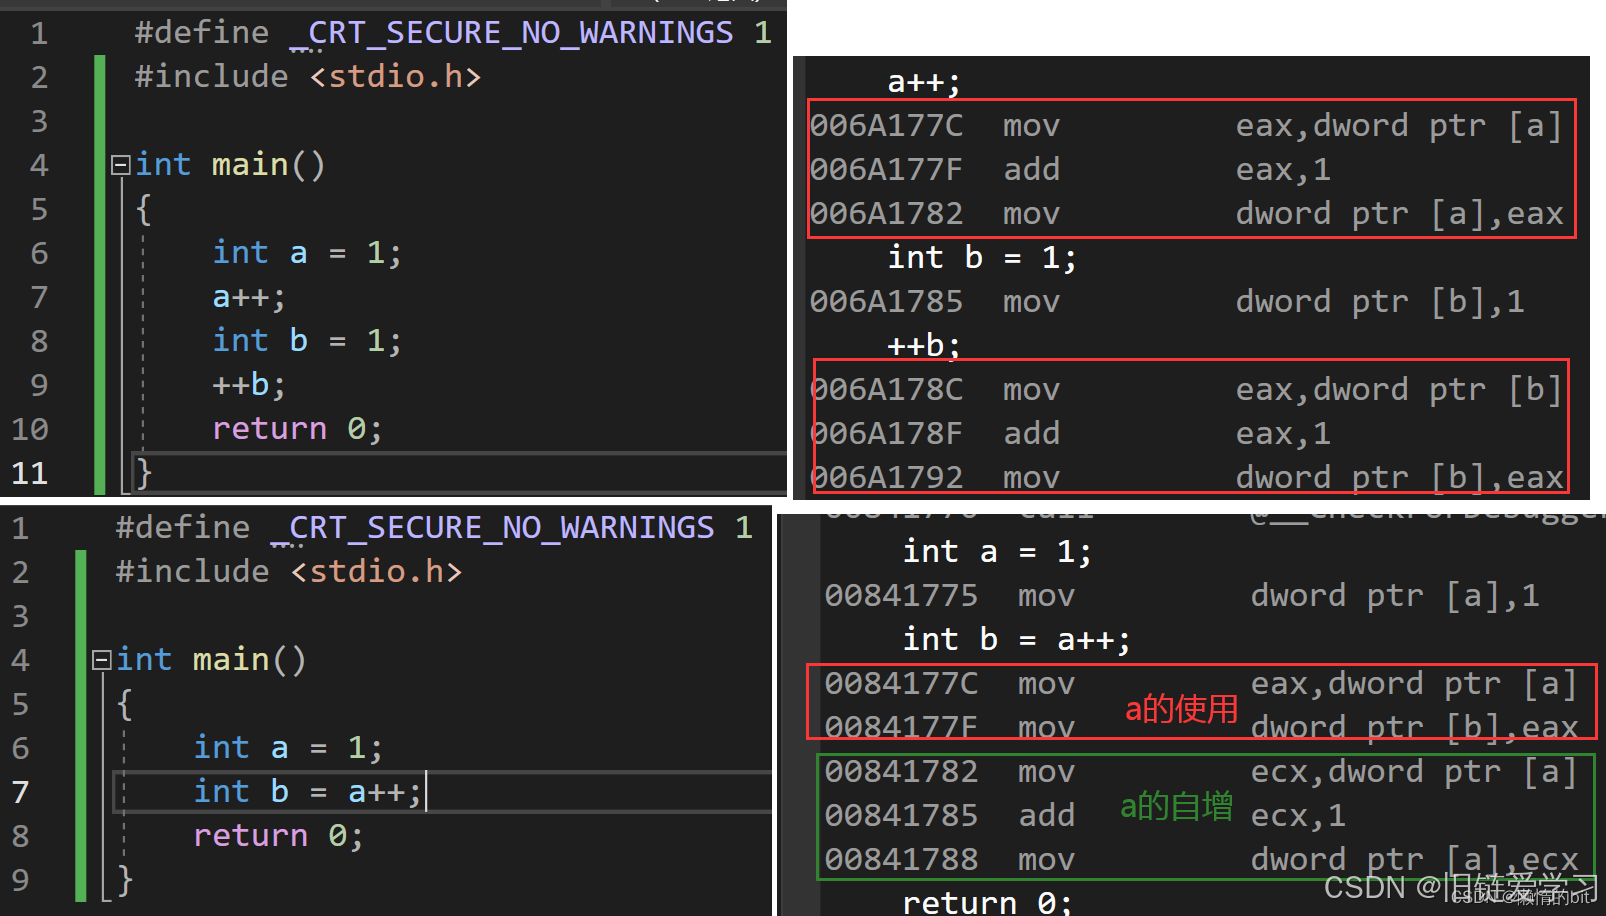The height and width of the screenshot is (916, 1606).
Task: Click line number 7 in bottom editor
Action: tap(20, 792)
